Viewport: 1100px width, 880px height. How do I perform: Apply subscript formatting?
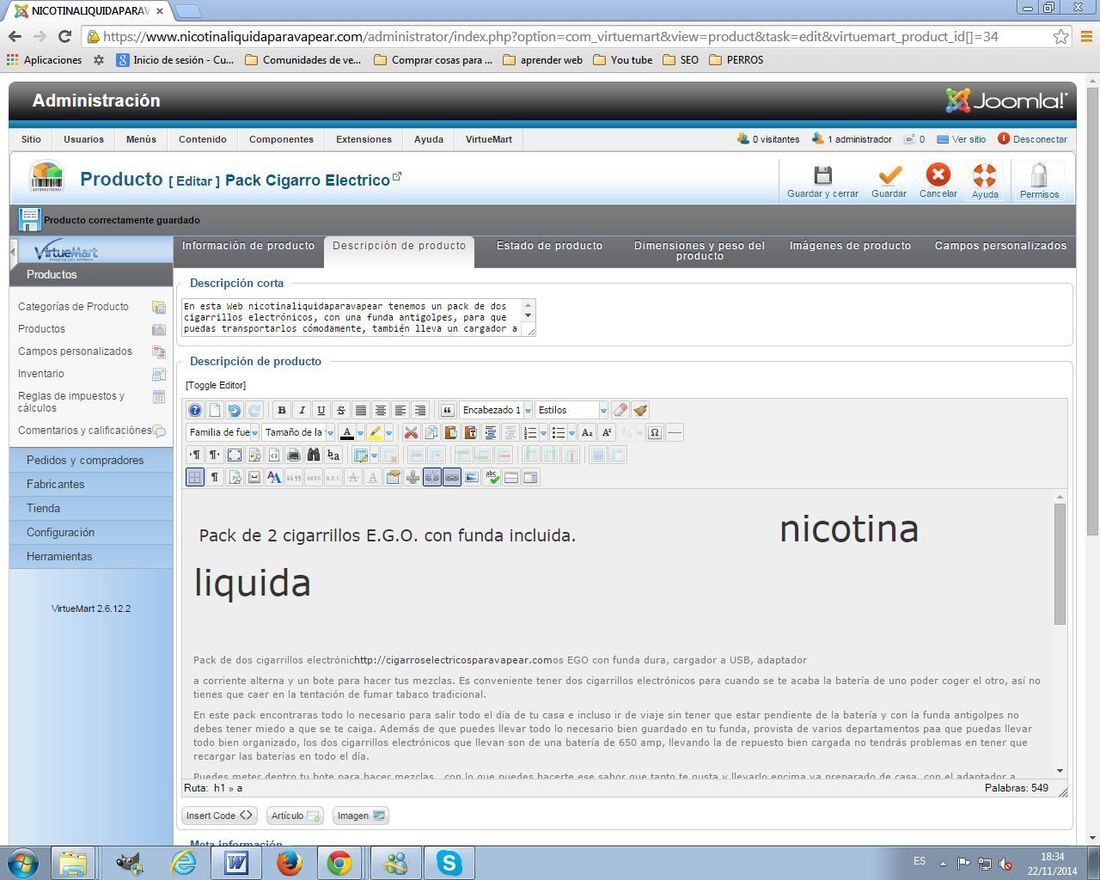point(587,432)
